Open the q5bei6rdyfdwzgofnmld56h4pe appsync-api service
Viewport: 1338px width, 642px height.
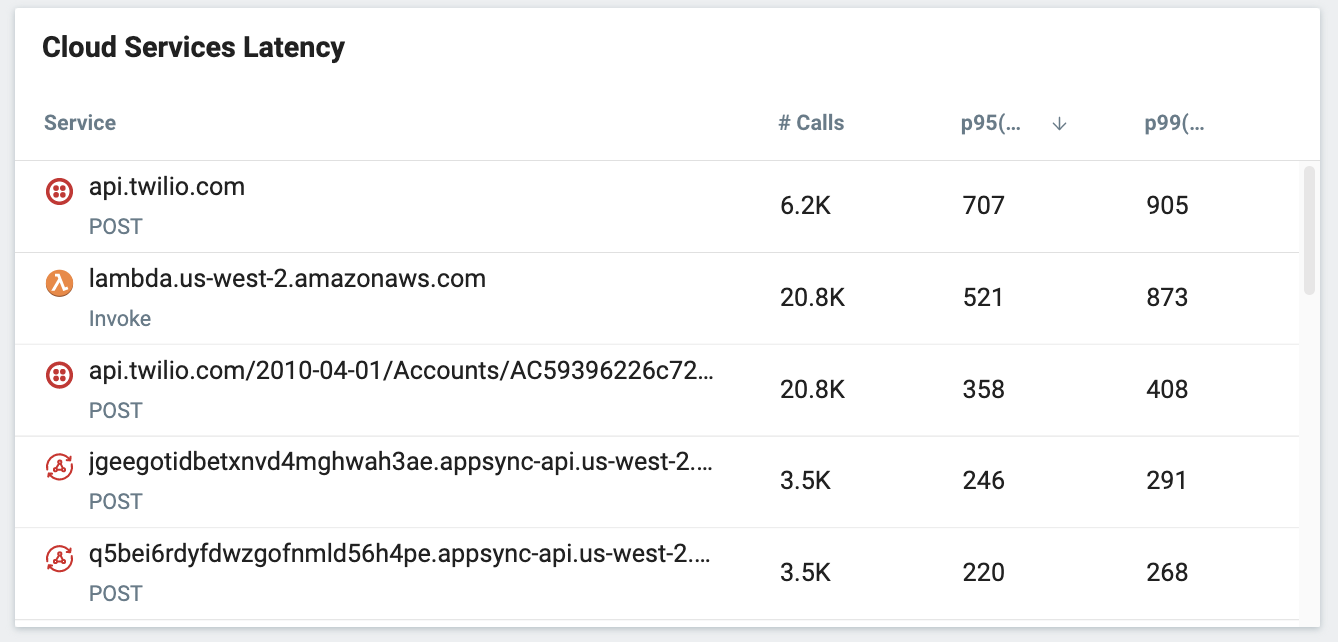tap(401, 554)
